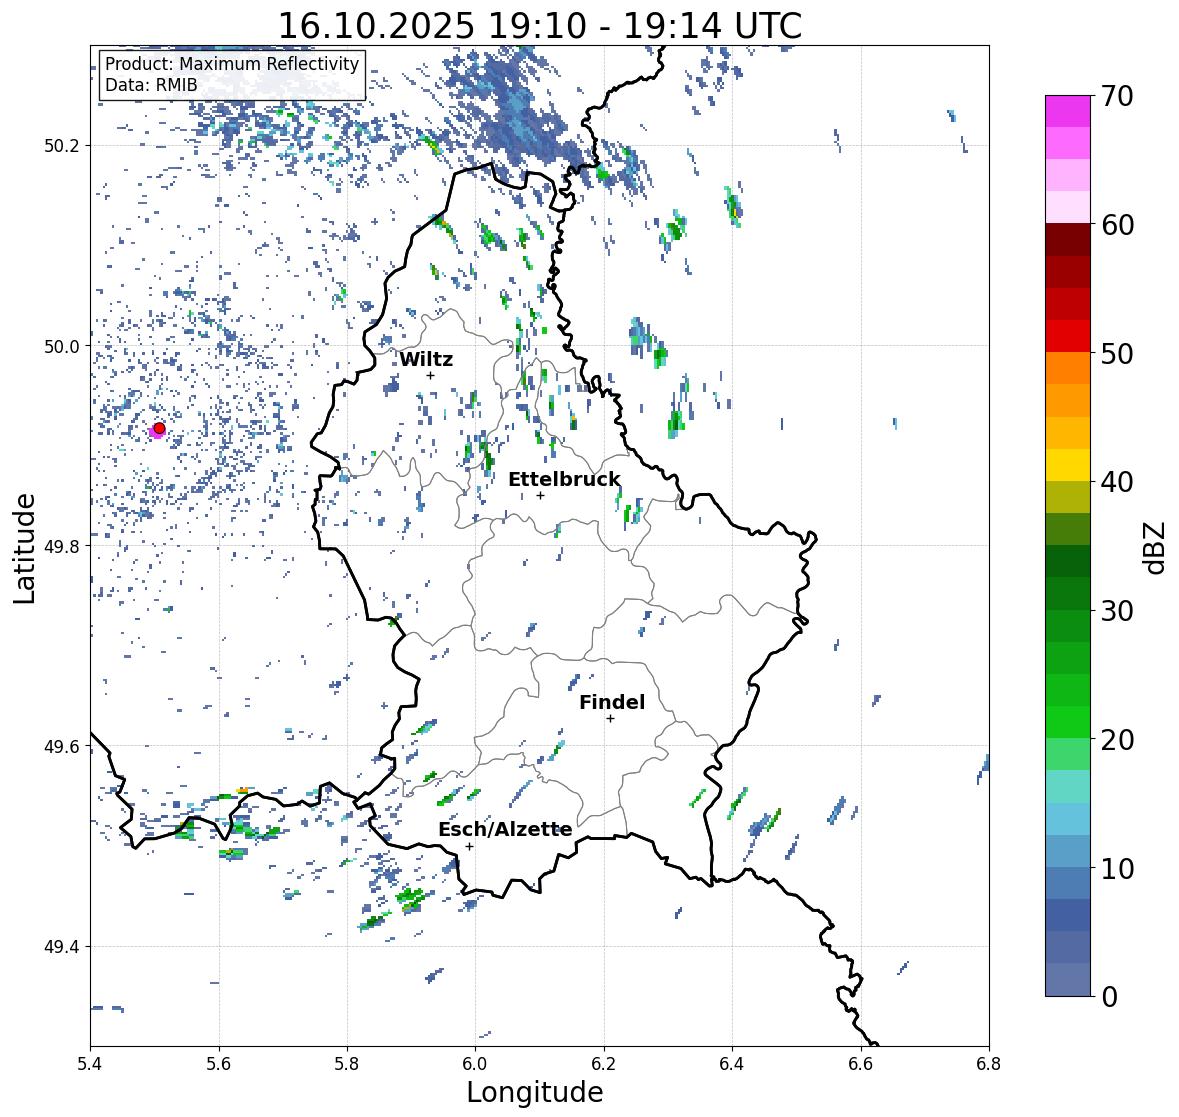Click the plus marker below Esch/Alzette
1179x1117 pixels.
pos(469,846)
